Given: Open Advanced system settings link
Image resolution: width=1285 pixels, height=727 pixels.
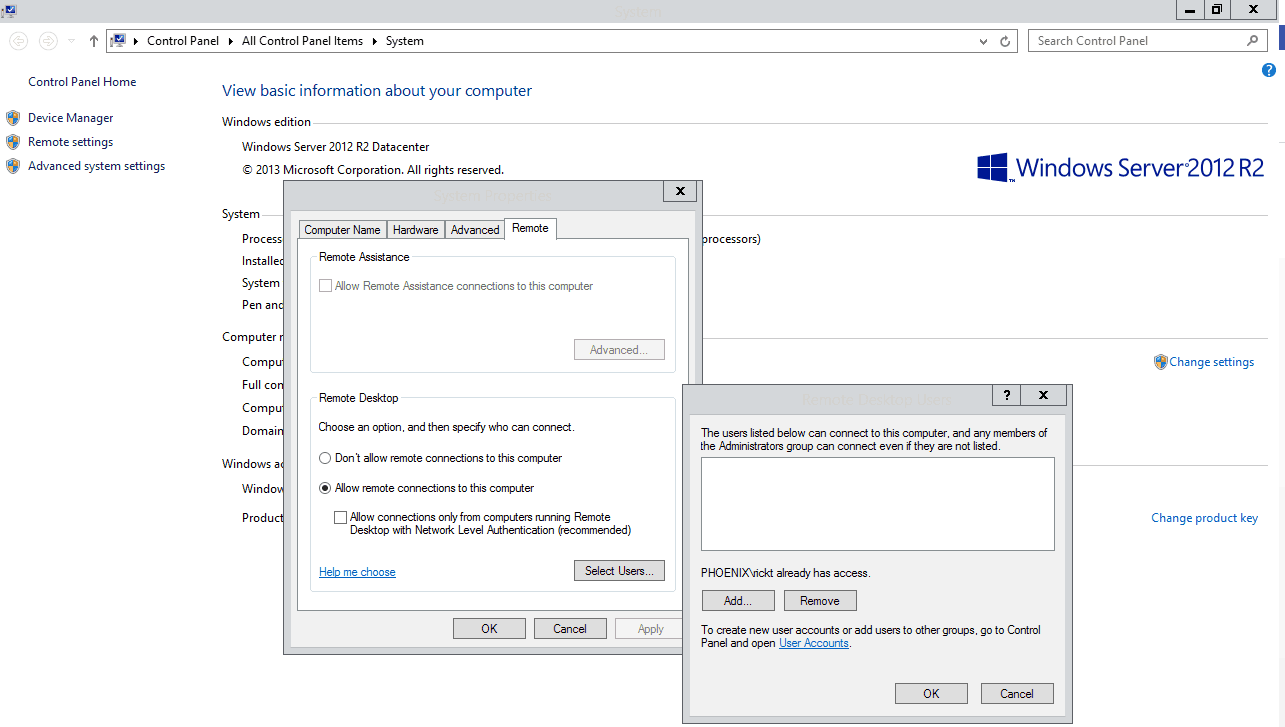Looking at the screenshot, I should point(97,166).
